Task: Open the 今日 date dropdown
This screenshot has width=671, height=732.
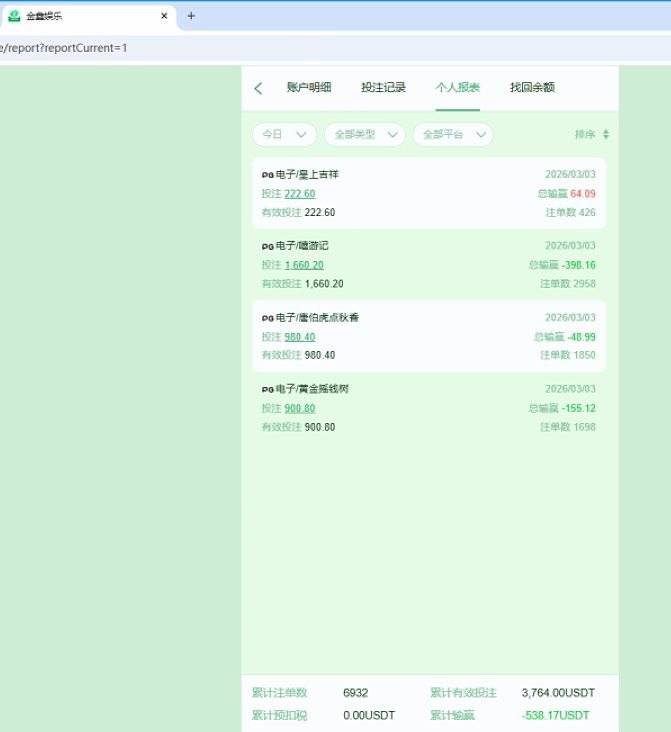Action: [284, 134]
